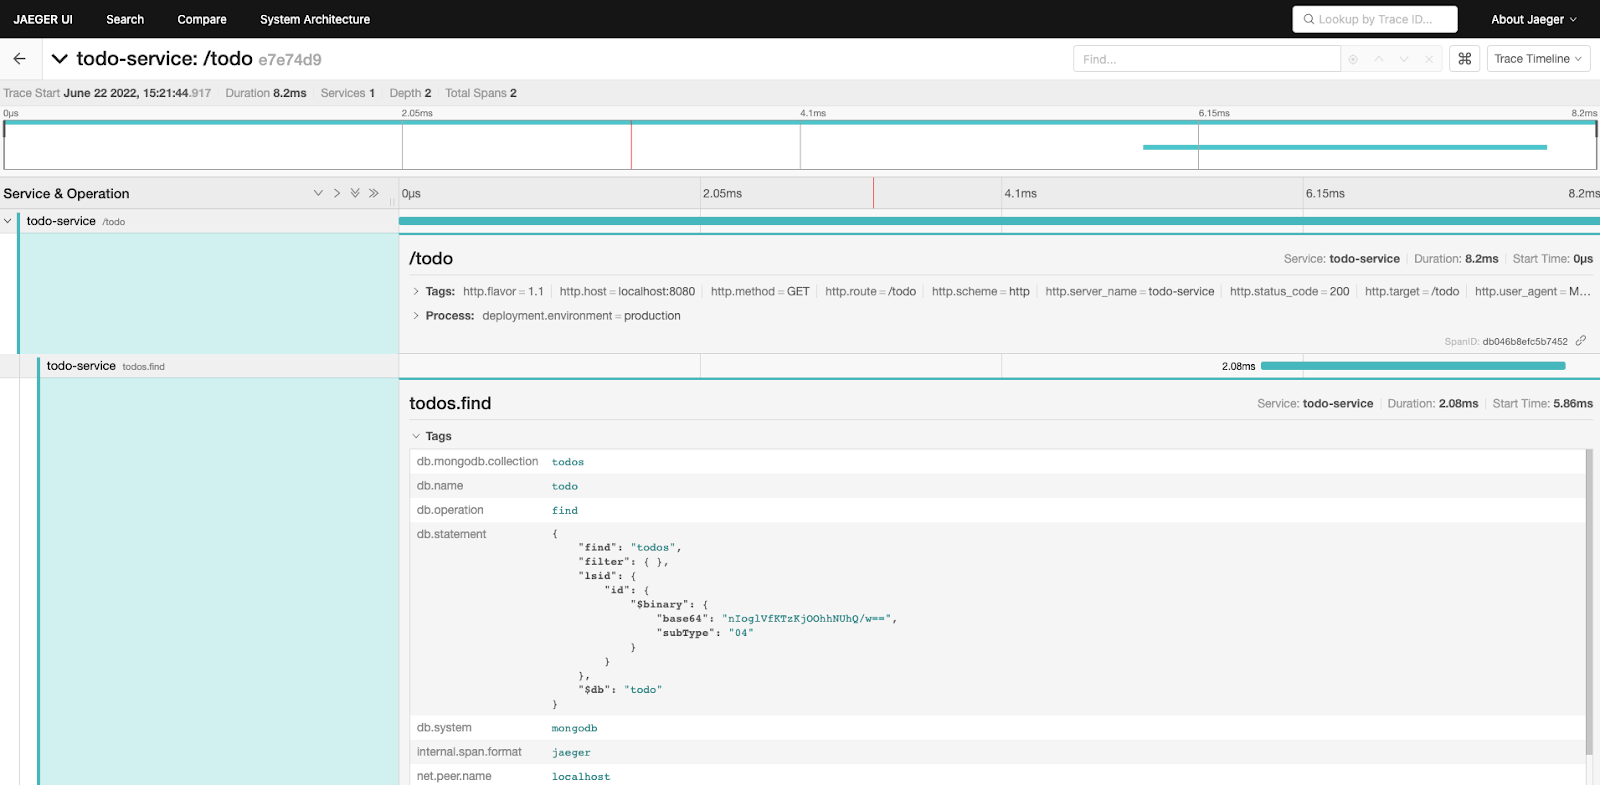
Task: Click the locate-match target icon beside Find
Action: (1353, 59)
